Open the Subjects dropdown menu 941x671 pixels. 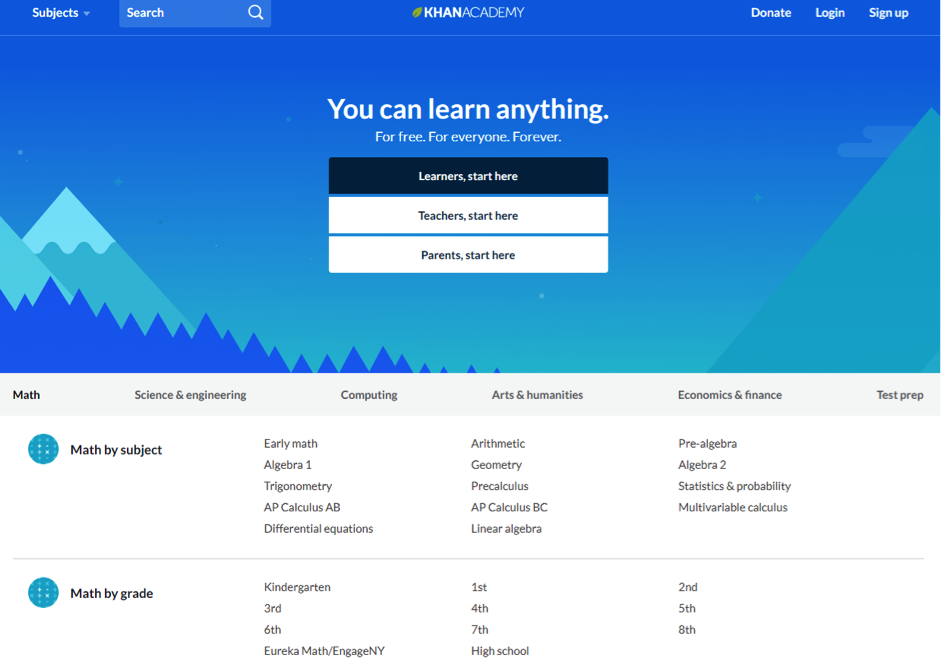pos(61,13)
